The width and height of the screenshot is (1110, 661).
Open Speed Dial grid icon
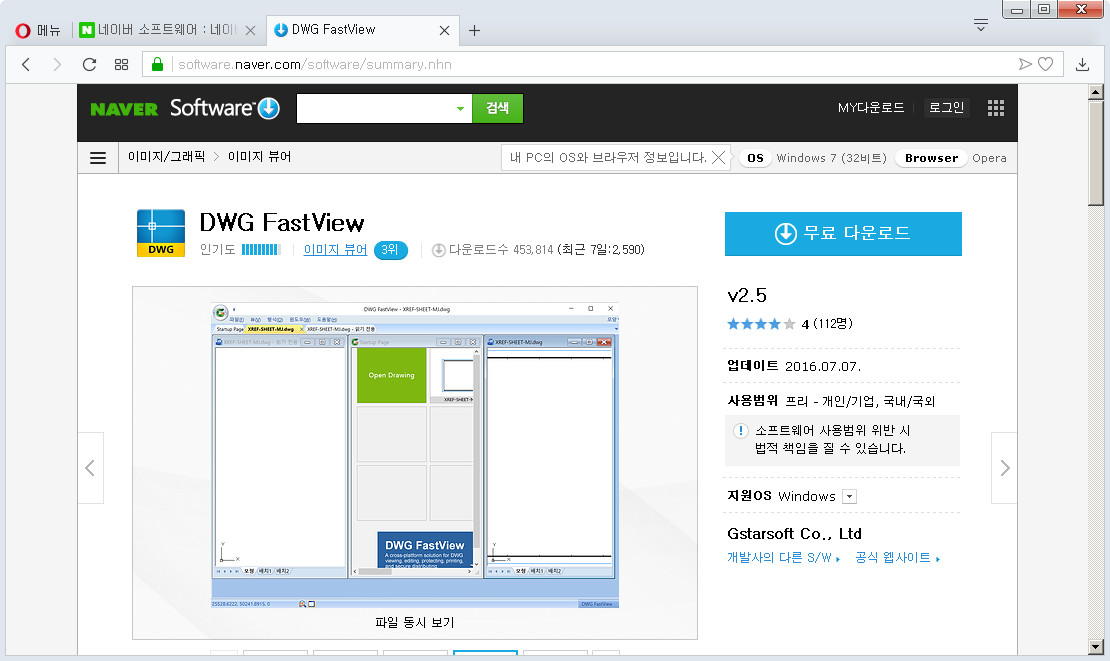[x=122, y=64]
